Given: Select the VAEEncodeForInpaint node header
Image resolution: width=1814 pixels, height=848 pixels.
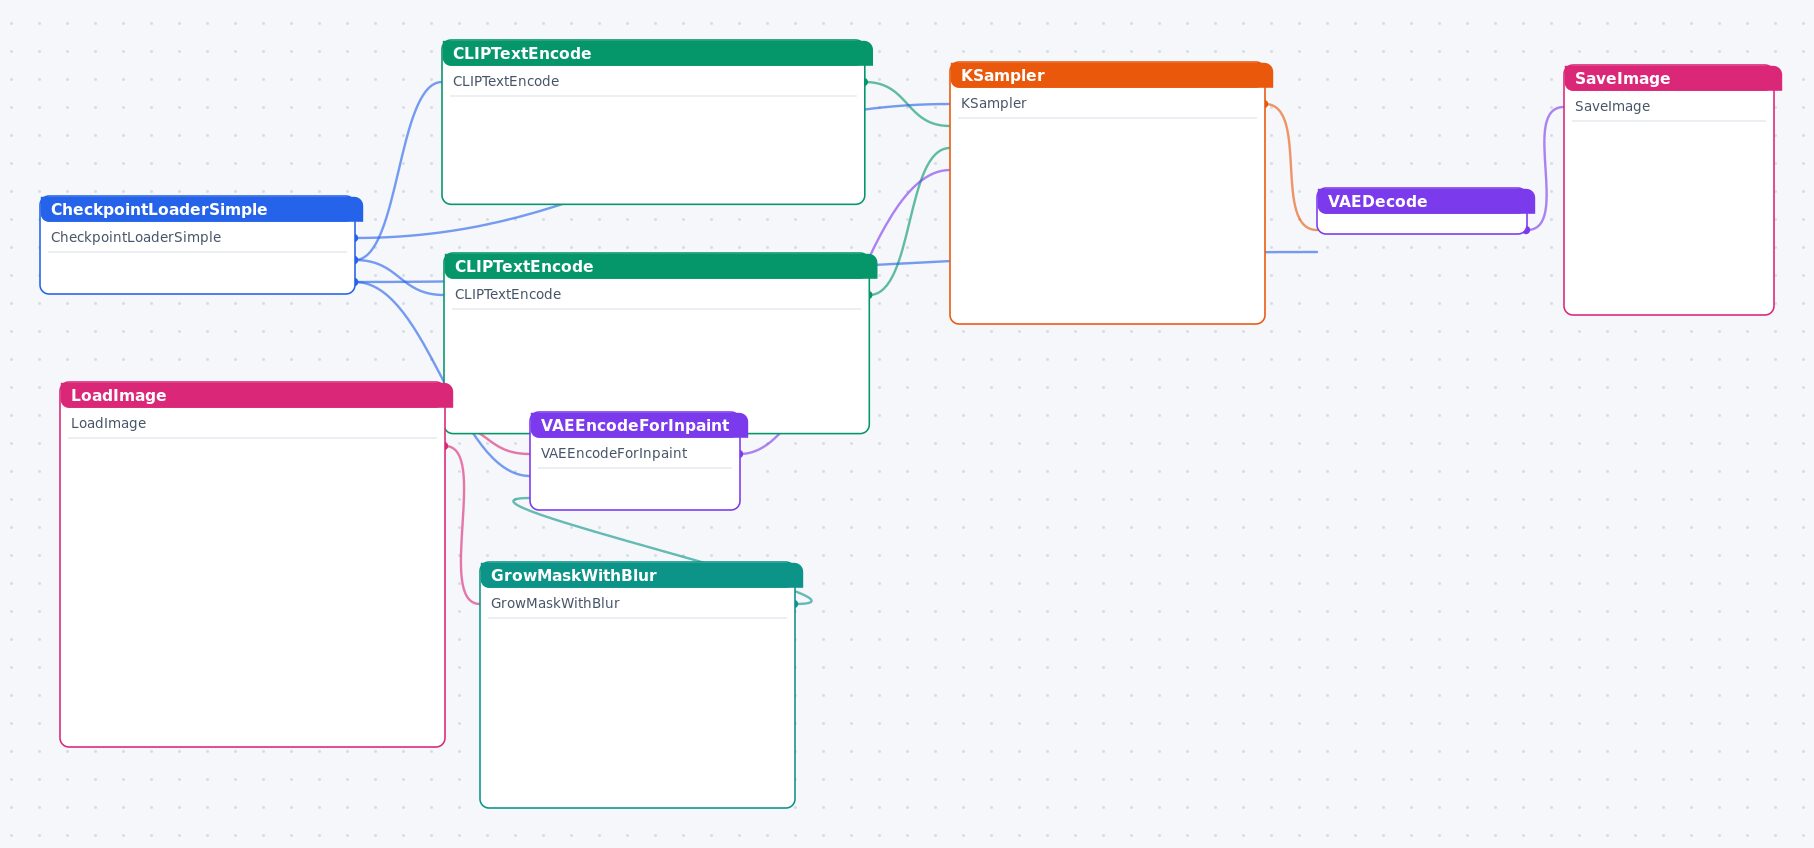Looking at the screenshot, I should tap(638, 425).
